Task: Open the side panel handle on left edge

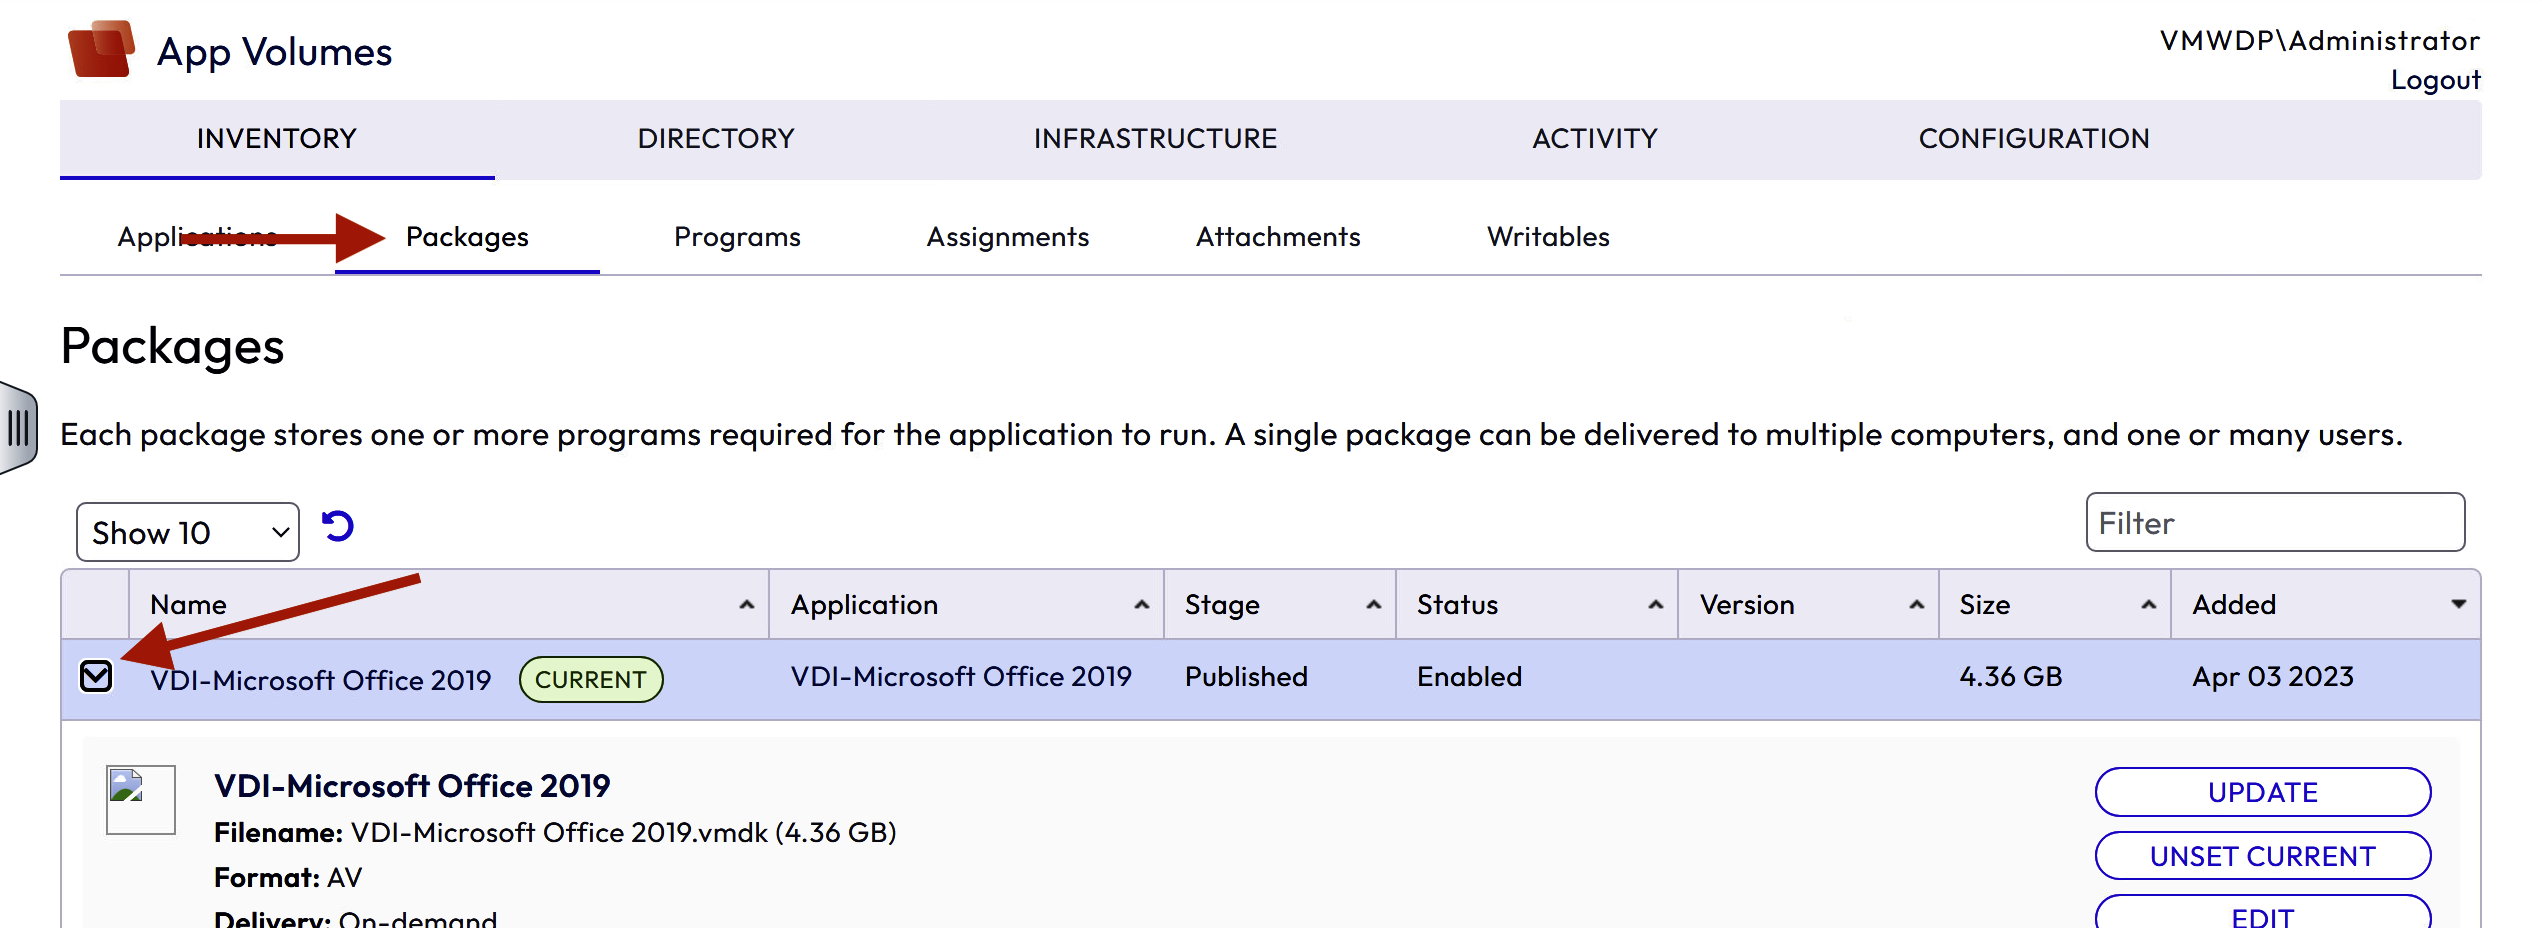Action: (x=18, y=428)
